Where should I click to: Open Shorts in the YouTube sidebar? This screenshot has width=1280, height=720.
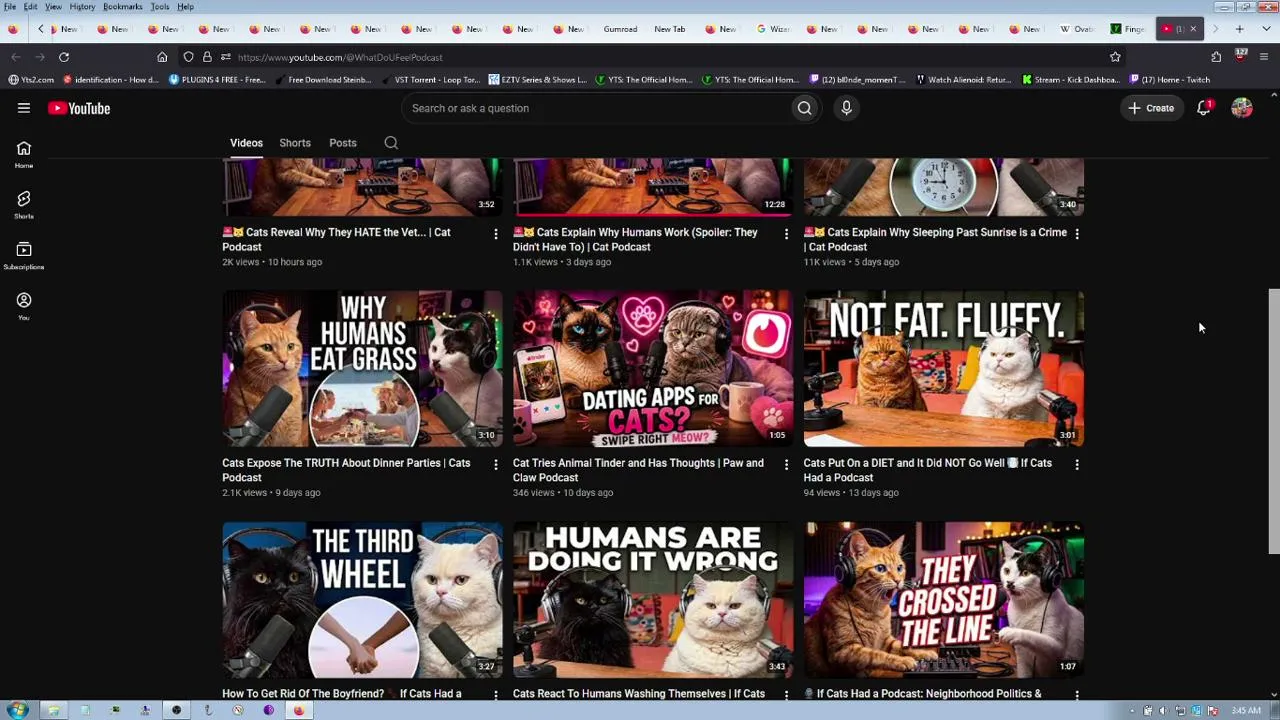tap(24, 205)
